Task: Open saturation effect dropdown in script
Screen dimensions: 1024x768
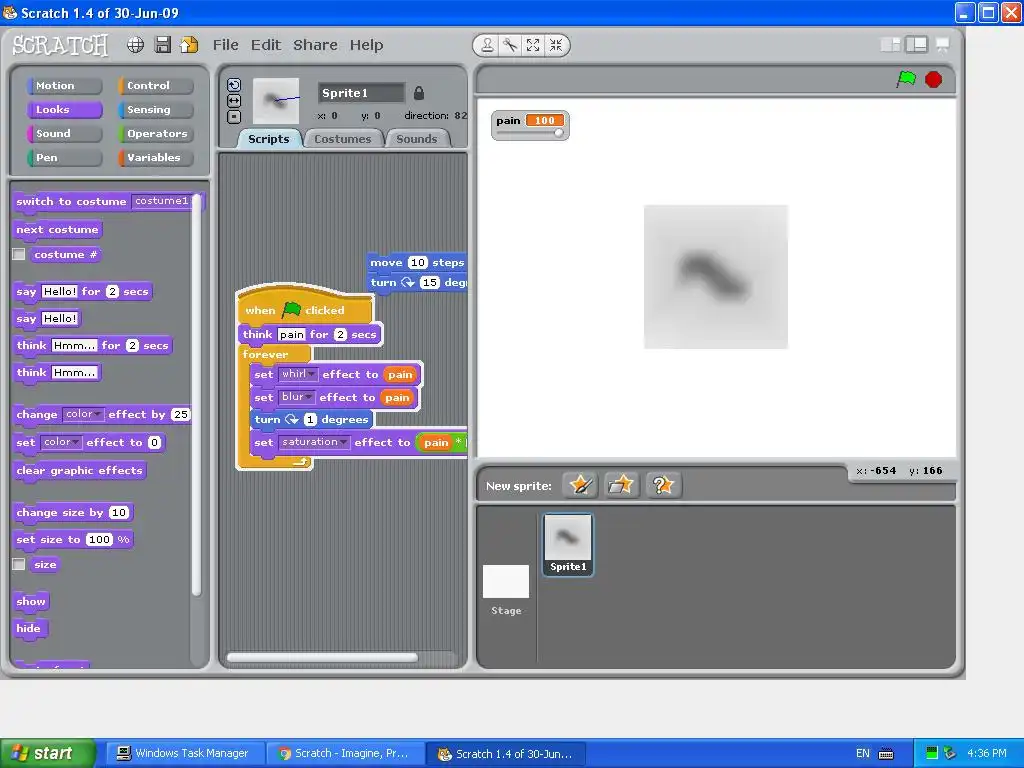Action: point(314,442)
